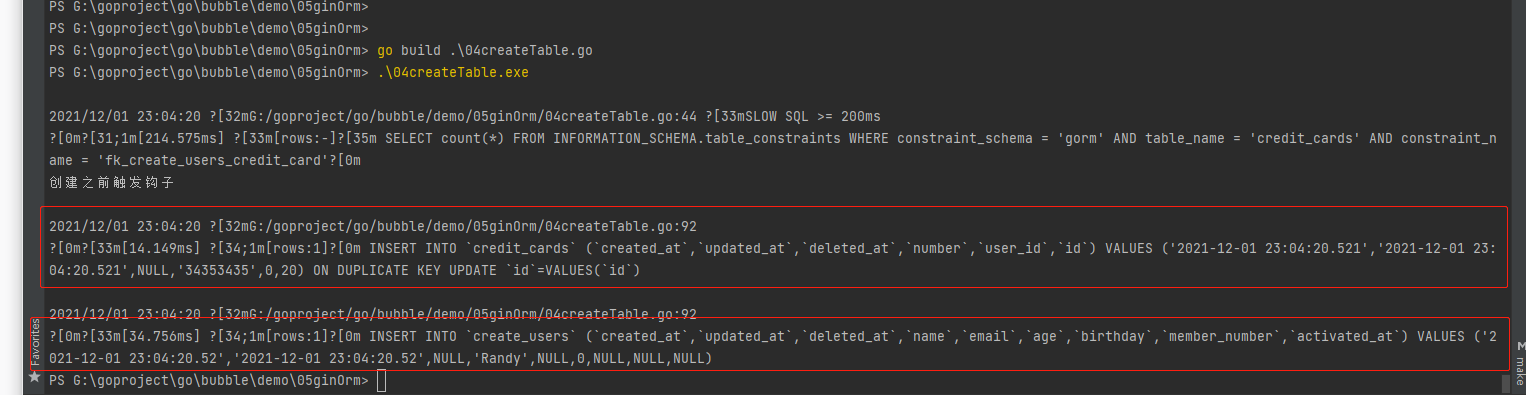1526x395 pixels.
Task: Click the [214.575ms] query timing
Action: click(178, 138)
